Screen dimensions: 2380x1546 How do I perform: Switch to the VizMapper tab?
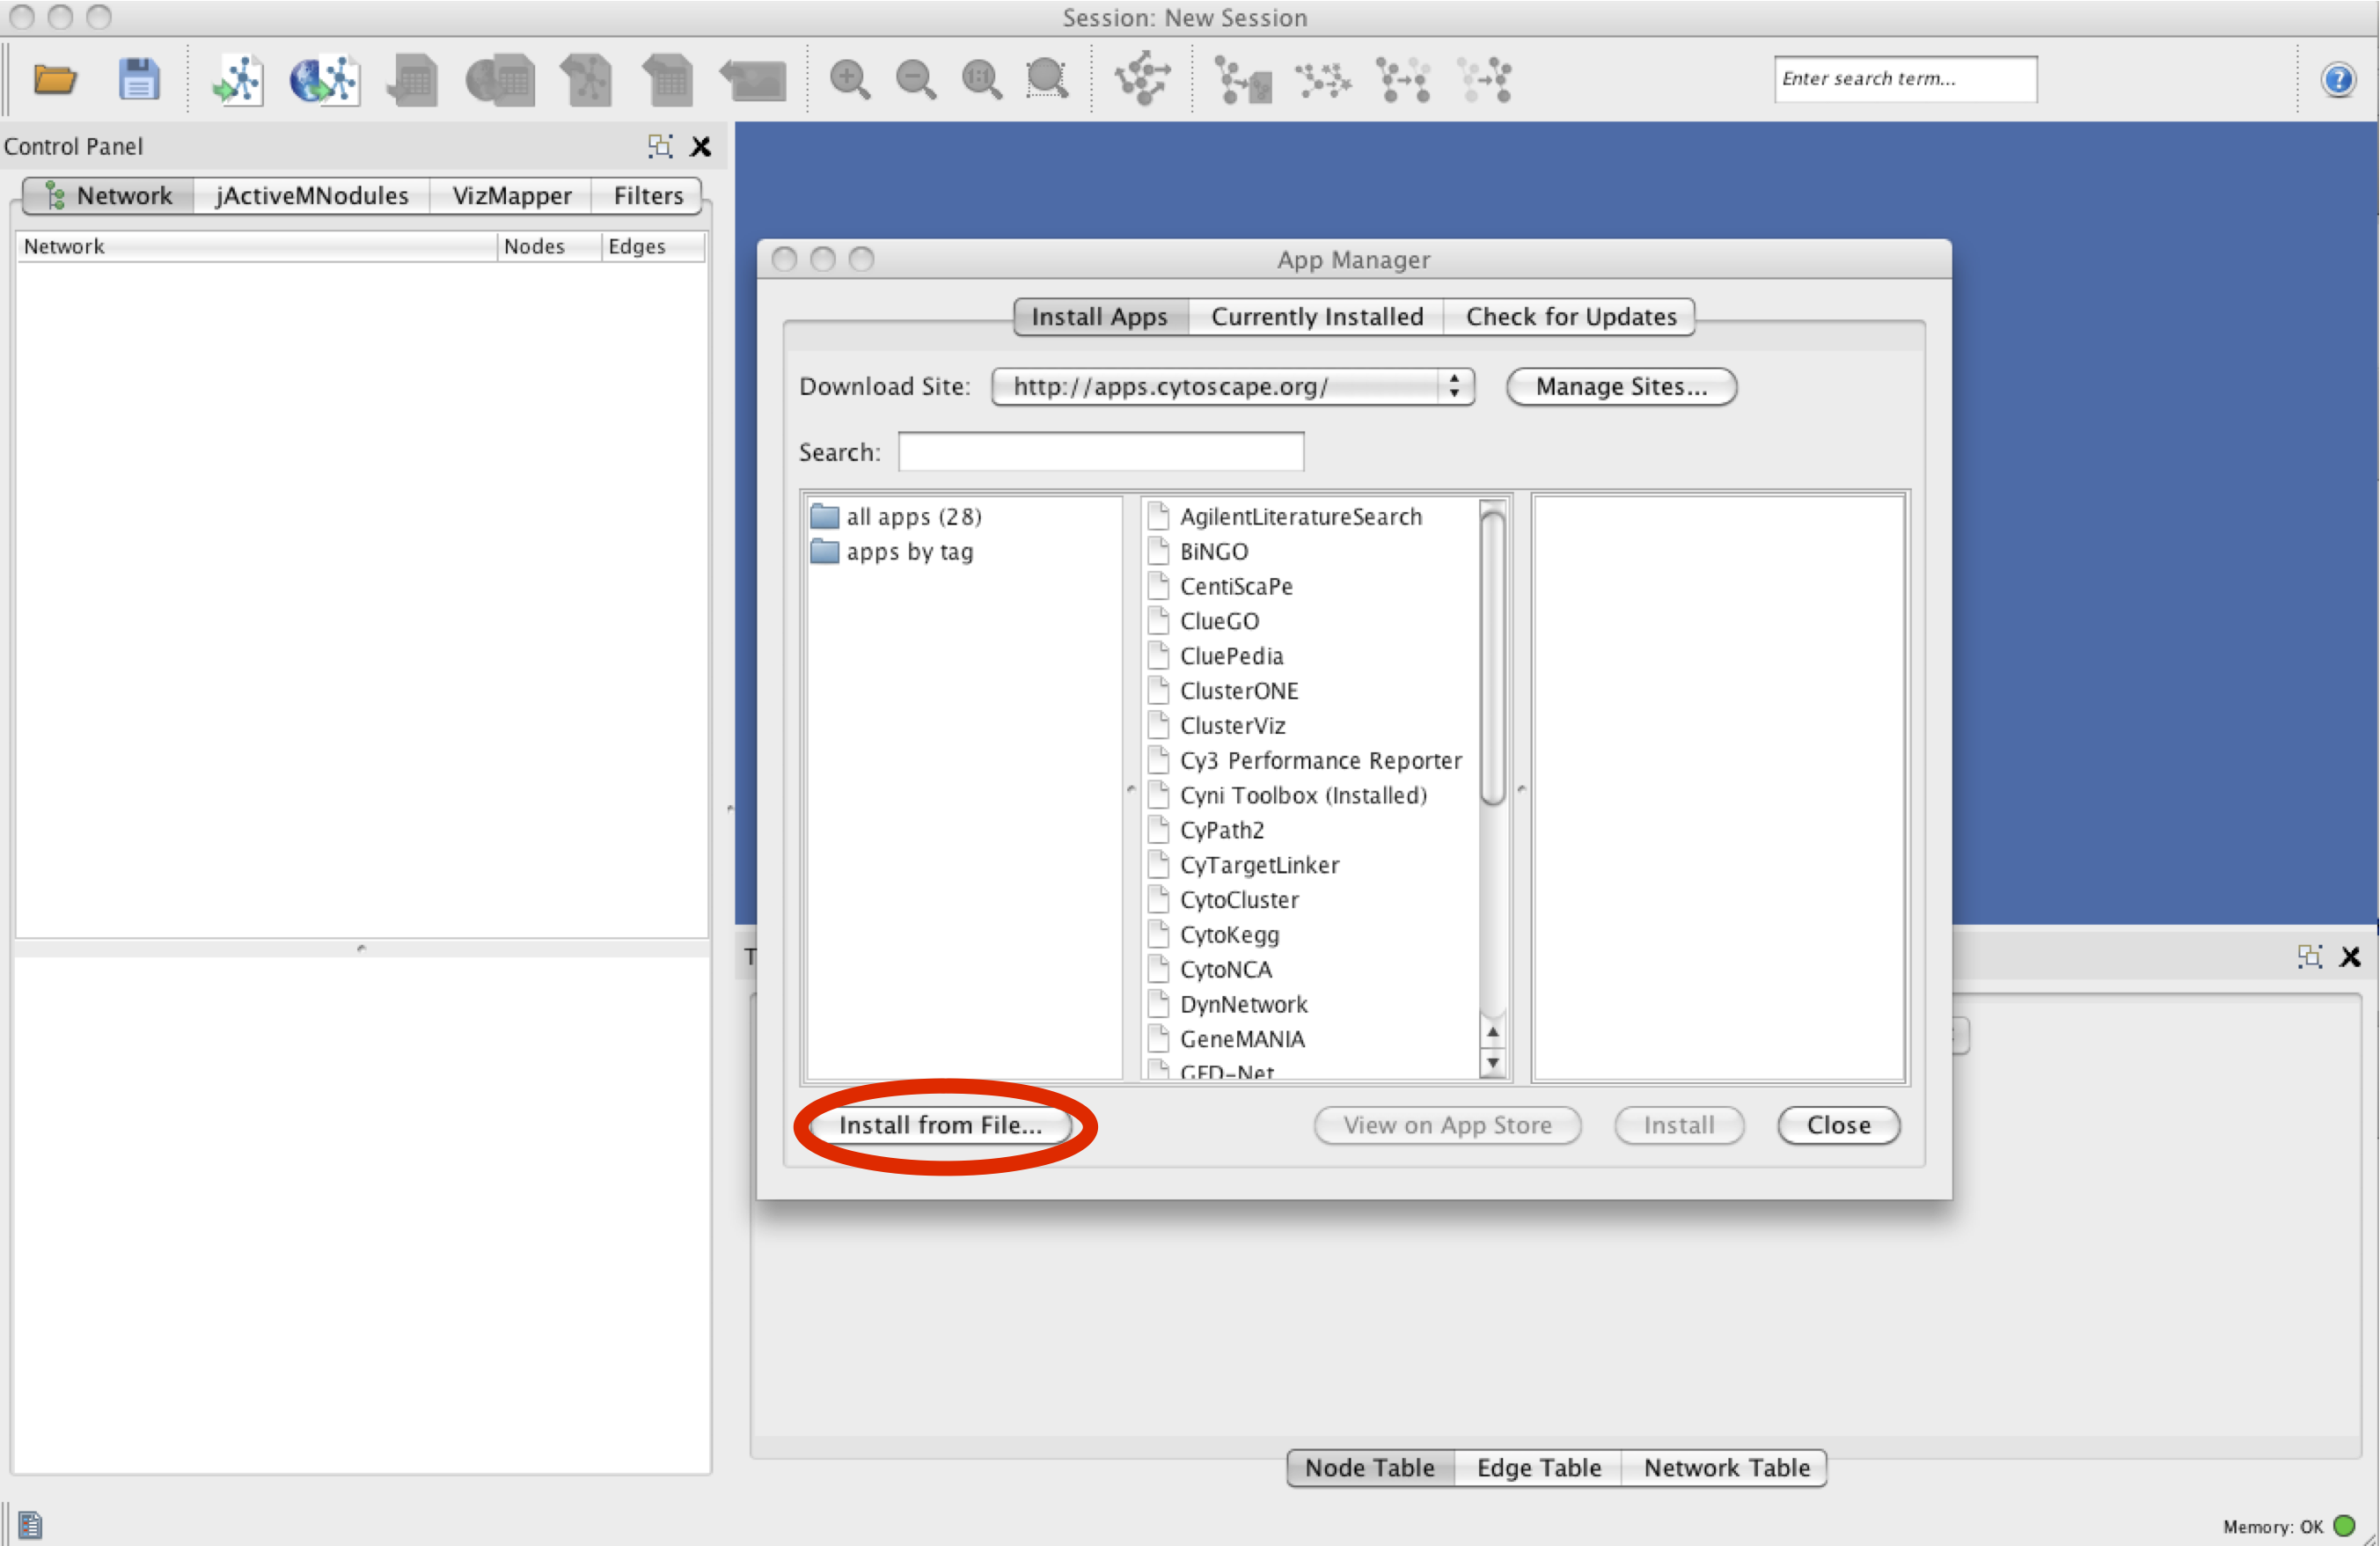(511, 195)
